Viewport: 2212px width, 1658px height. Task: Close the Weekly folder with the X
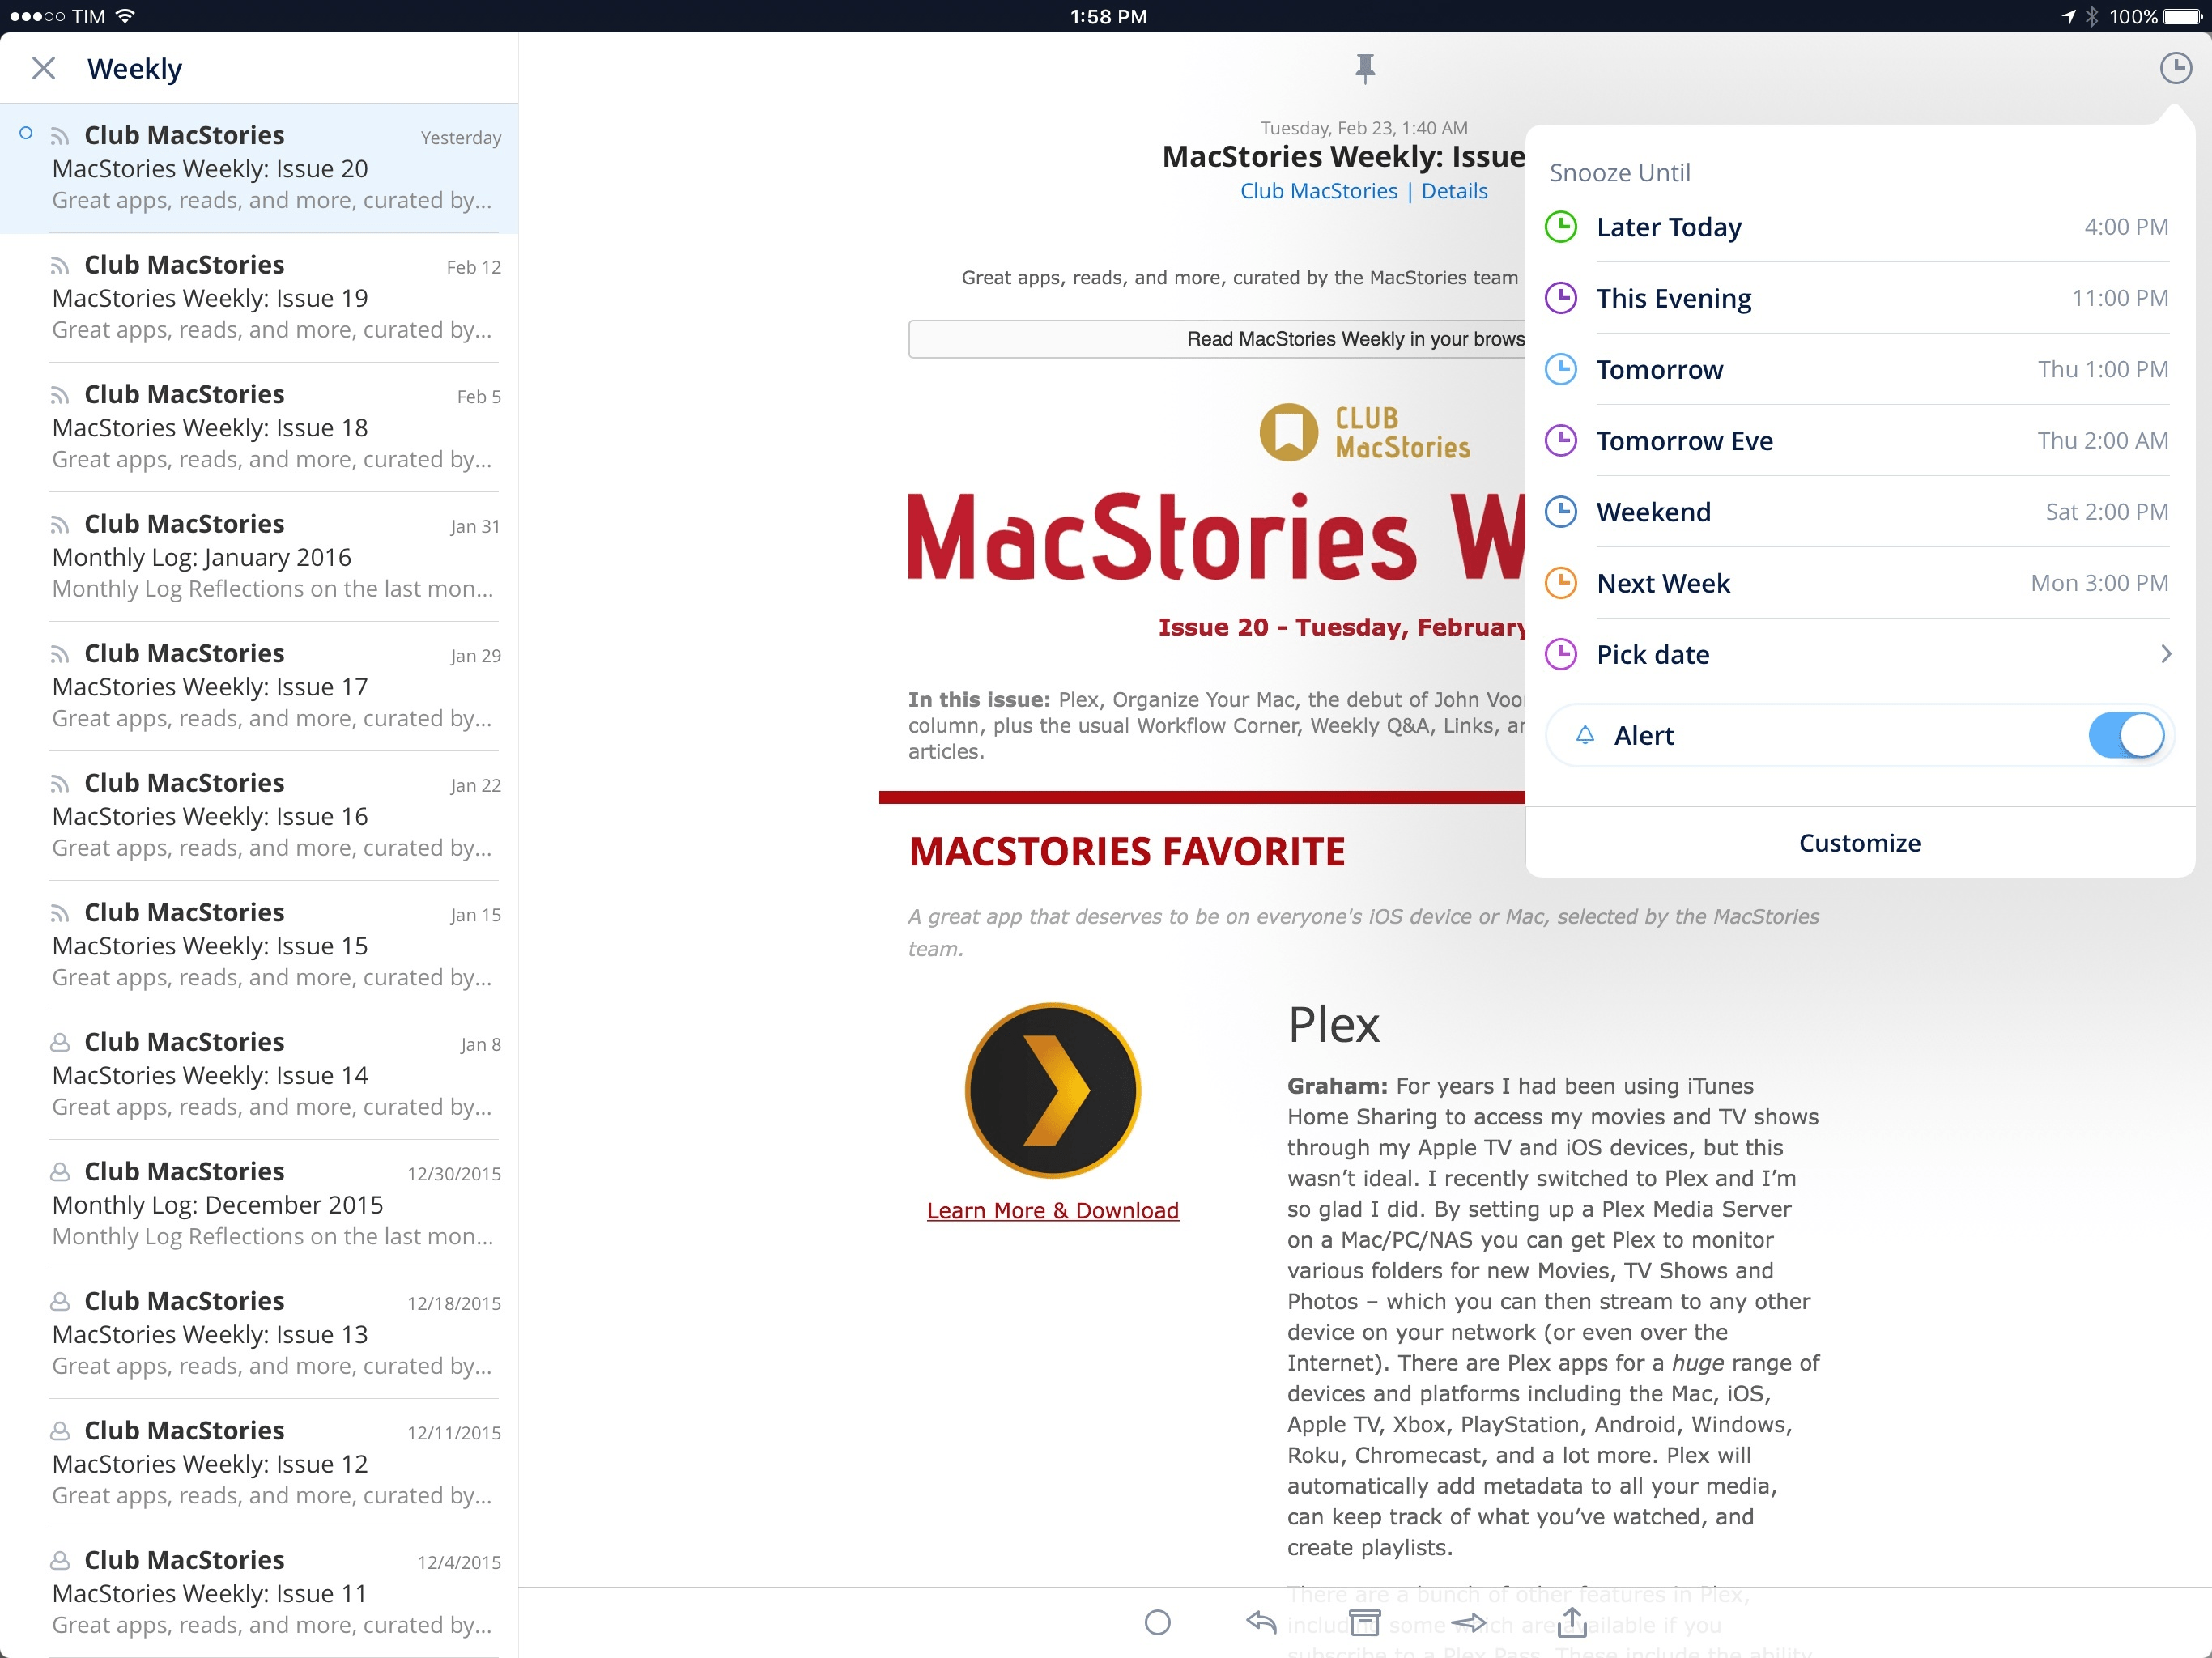click(43, 68)
